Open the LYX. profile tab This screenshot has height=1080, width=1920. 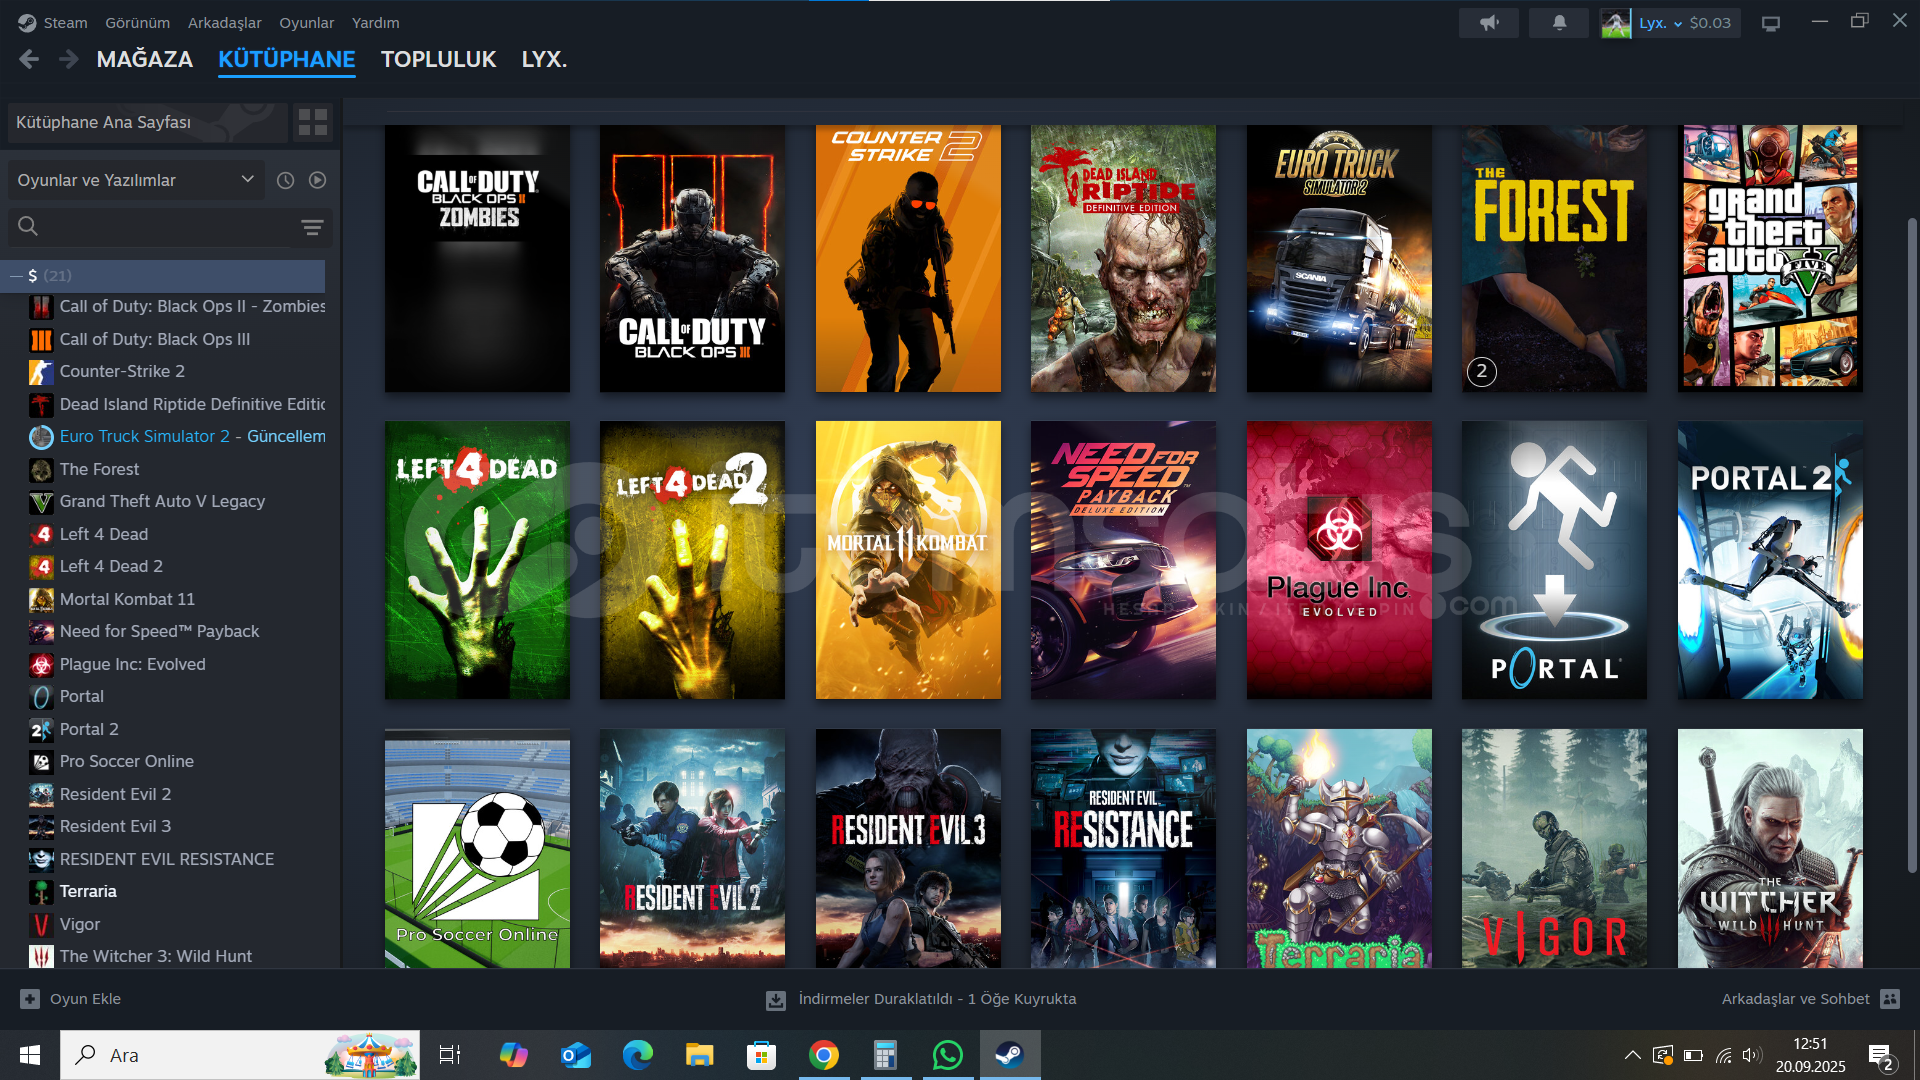[x=544, y=59]
